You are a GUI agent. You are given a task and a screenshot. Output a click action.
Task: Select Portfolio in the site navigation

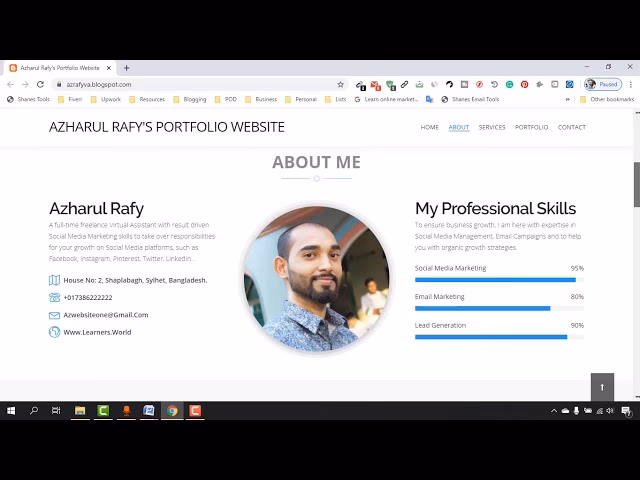(x=531, y=127)
